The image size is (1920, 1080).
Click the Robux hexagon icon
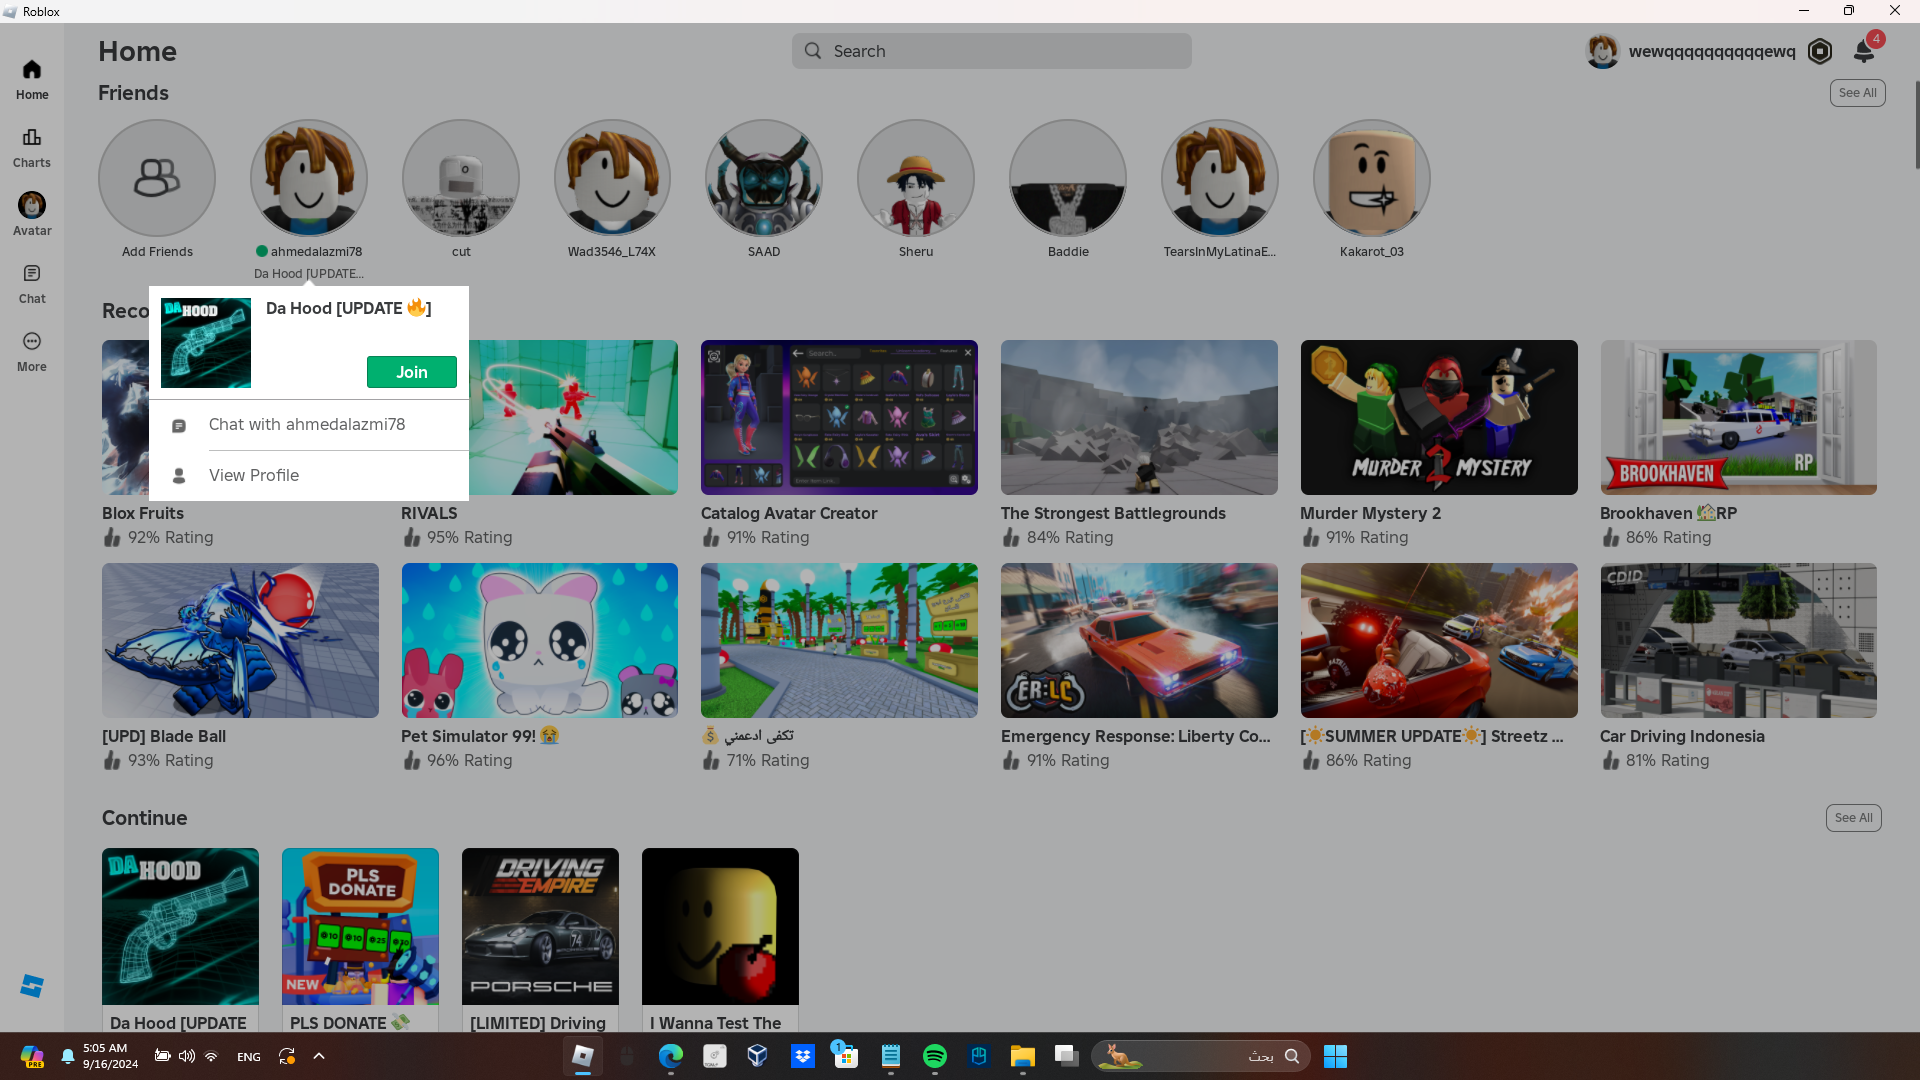(x=1820, y=51)
